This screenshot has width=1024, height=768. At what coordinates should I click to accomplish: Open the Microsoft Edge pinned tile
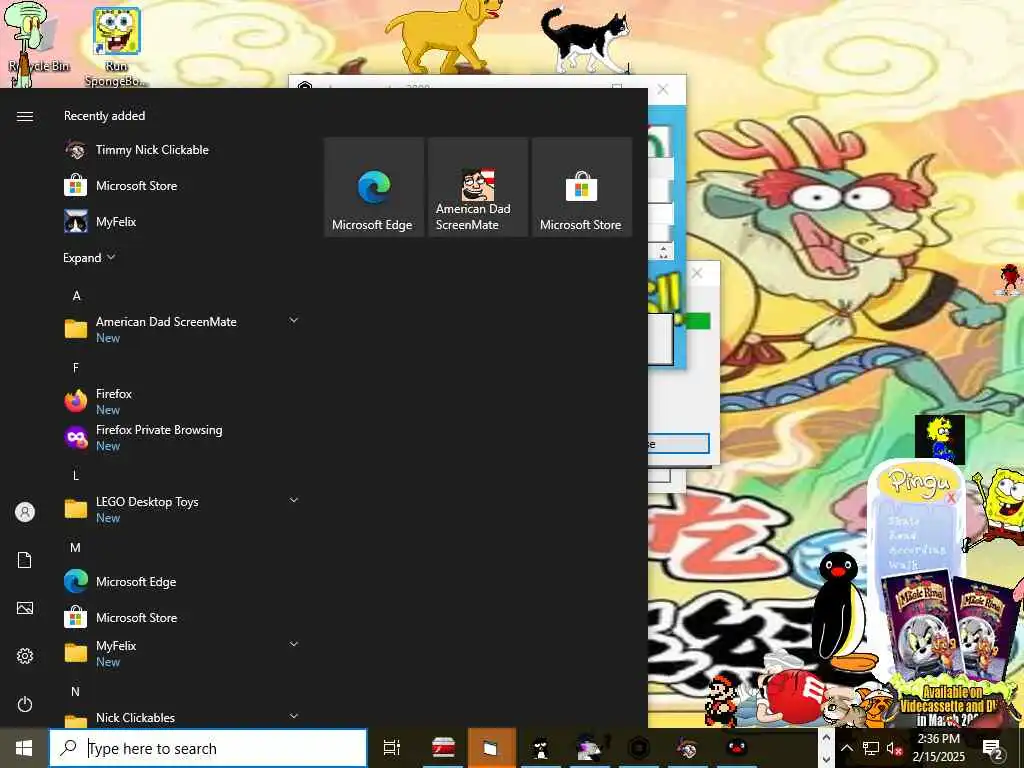pyautogui.click(x=374, y=187)
